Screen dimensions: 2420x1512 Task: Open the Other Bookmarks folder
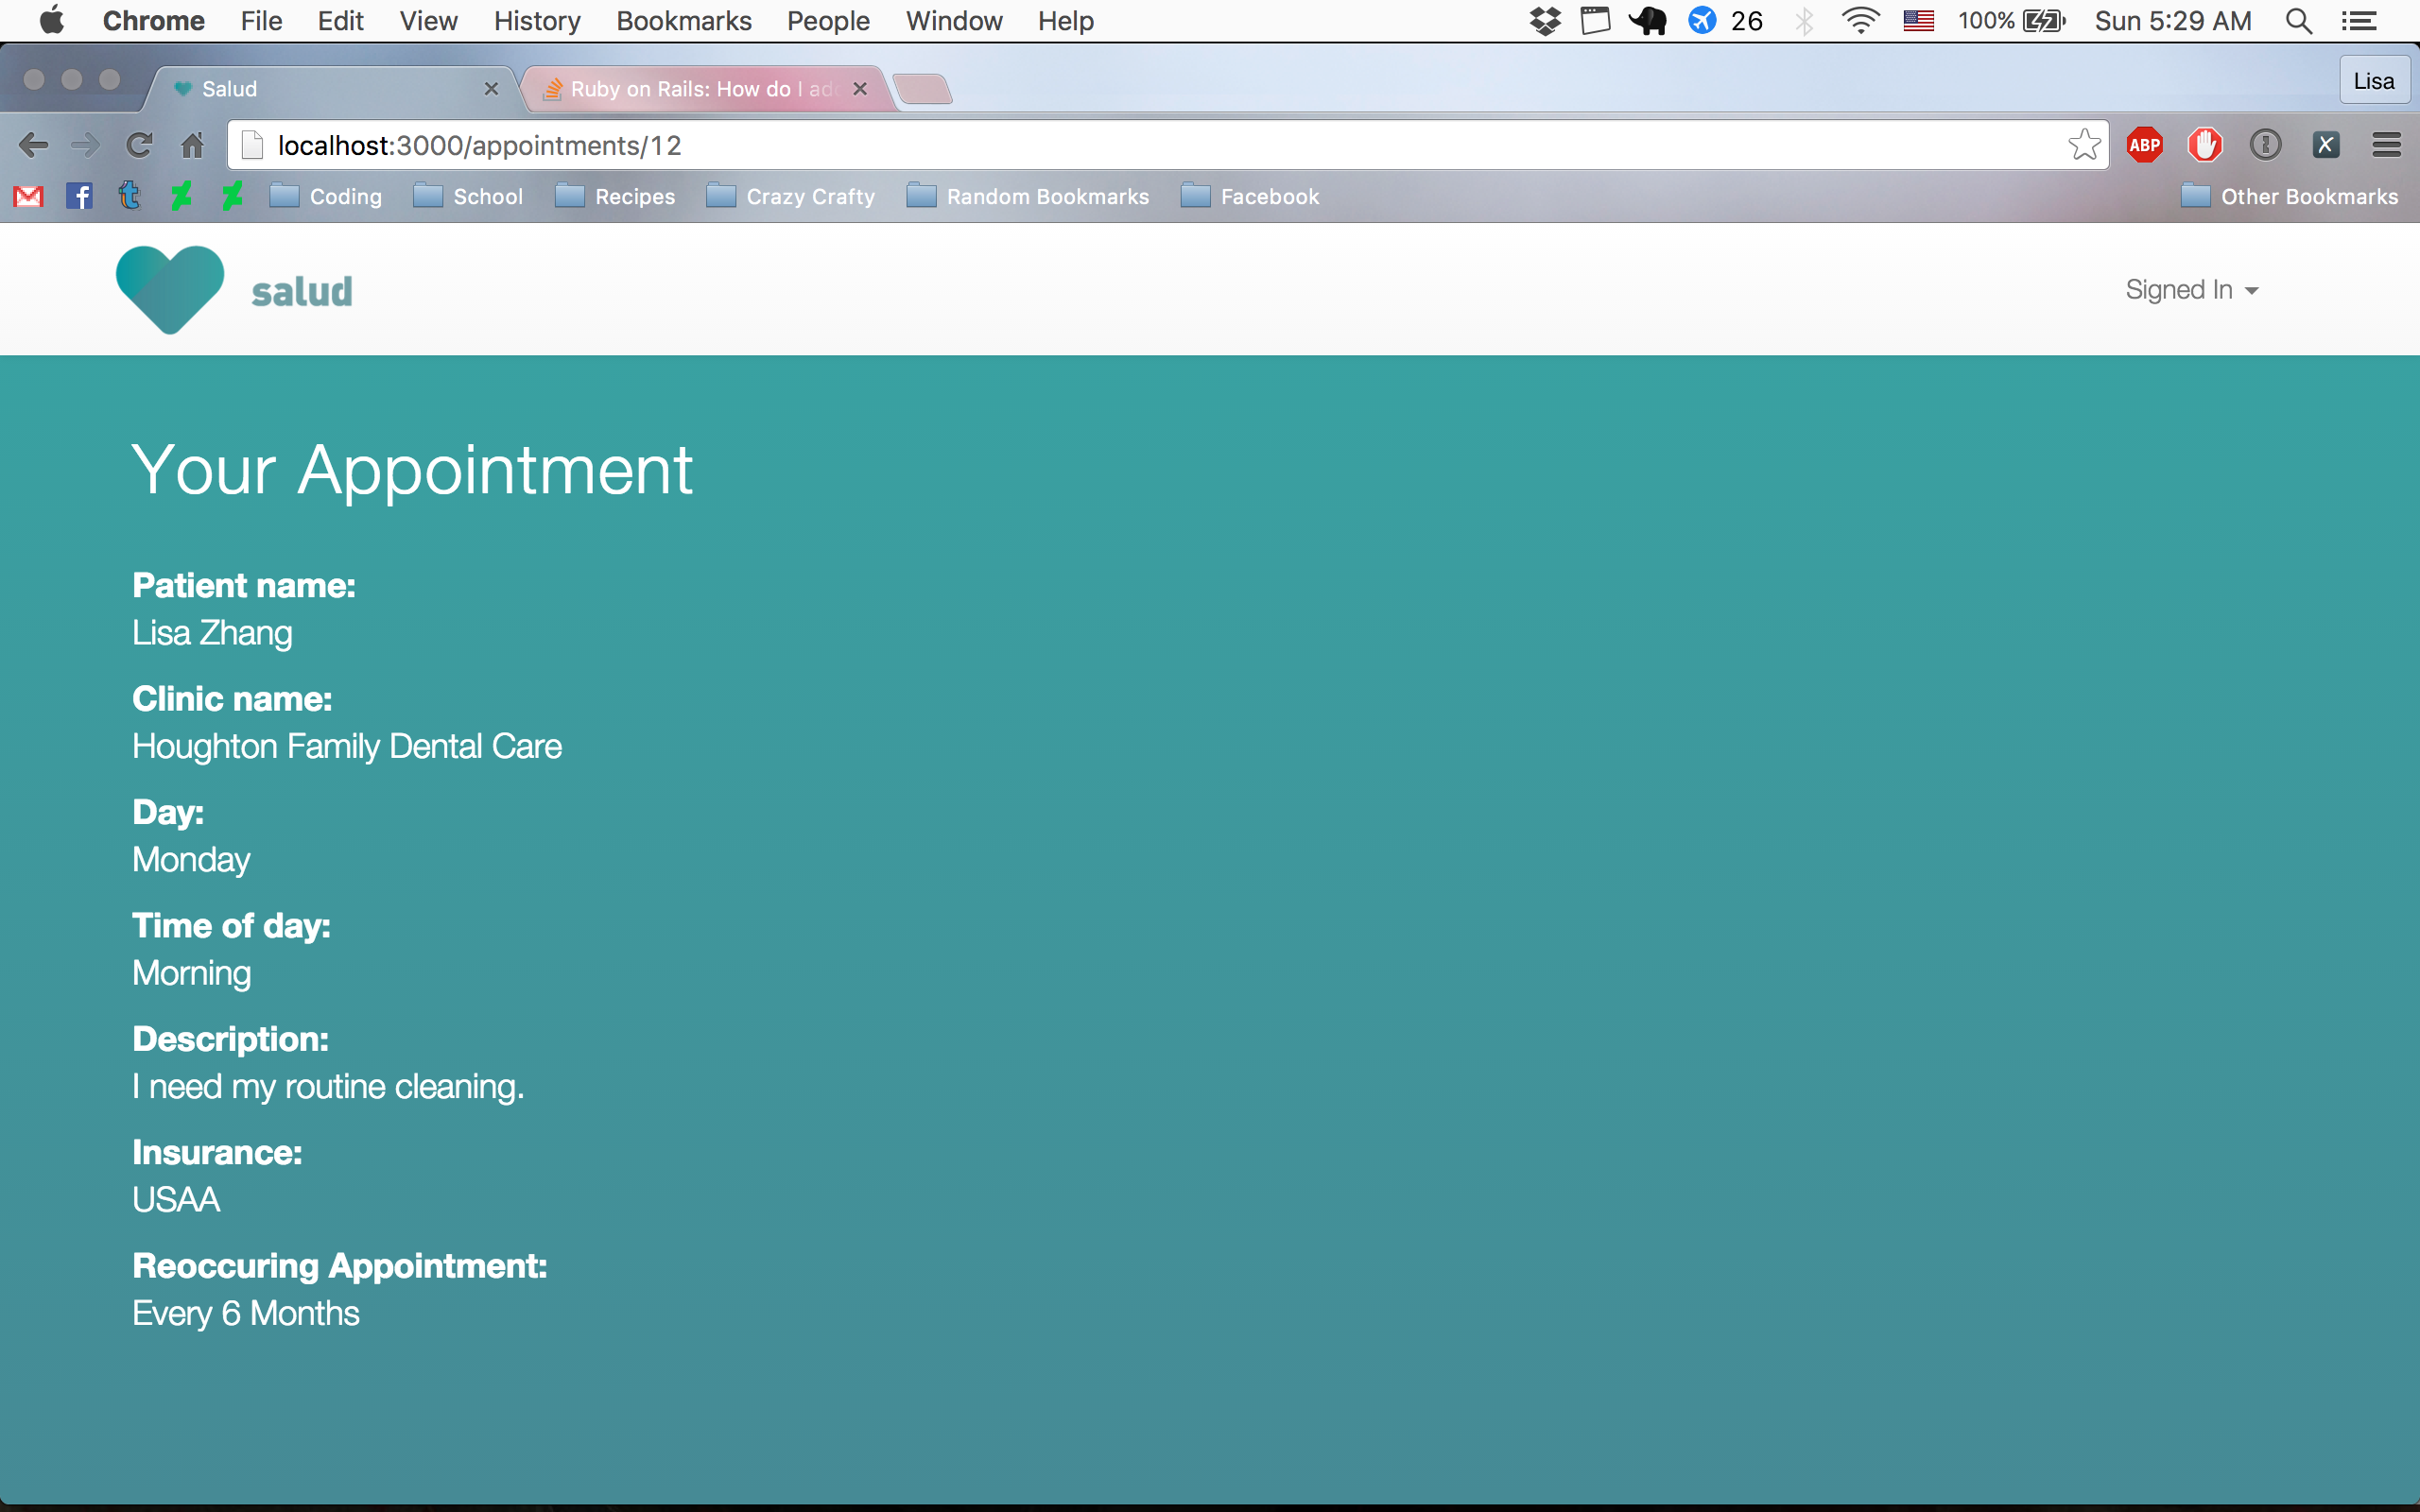(x=2289, y=196)
